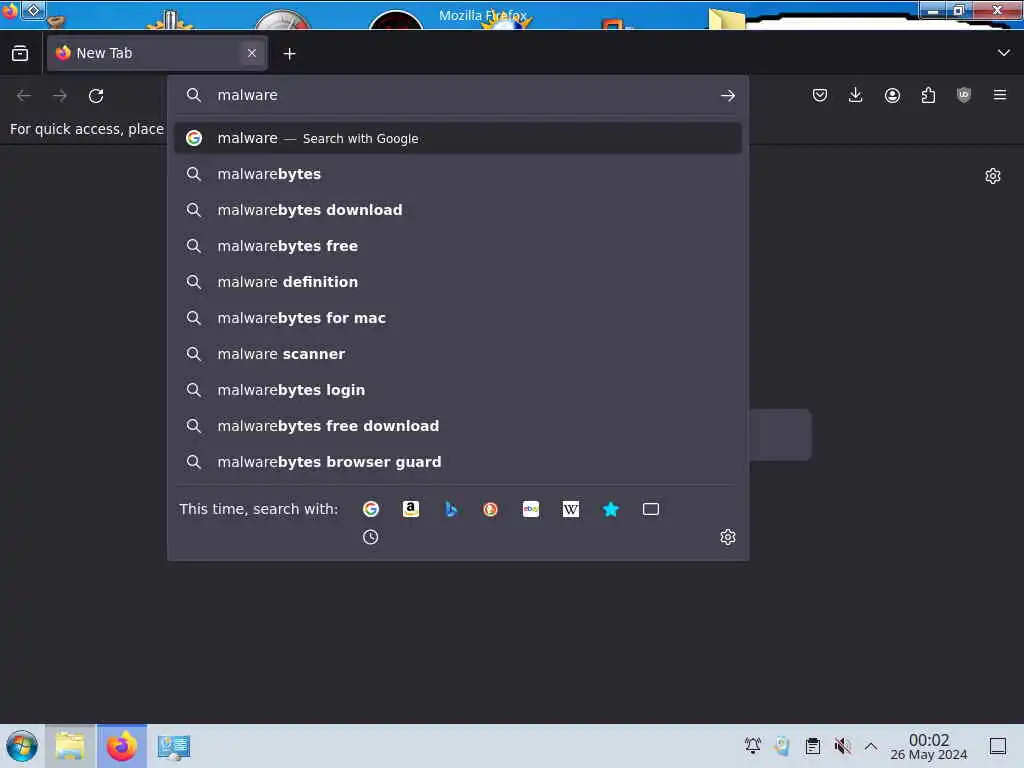This screenshot has width=1024, height=768.
Task: Open the Windows Start button
Action: (22, 746)
